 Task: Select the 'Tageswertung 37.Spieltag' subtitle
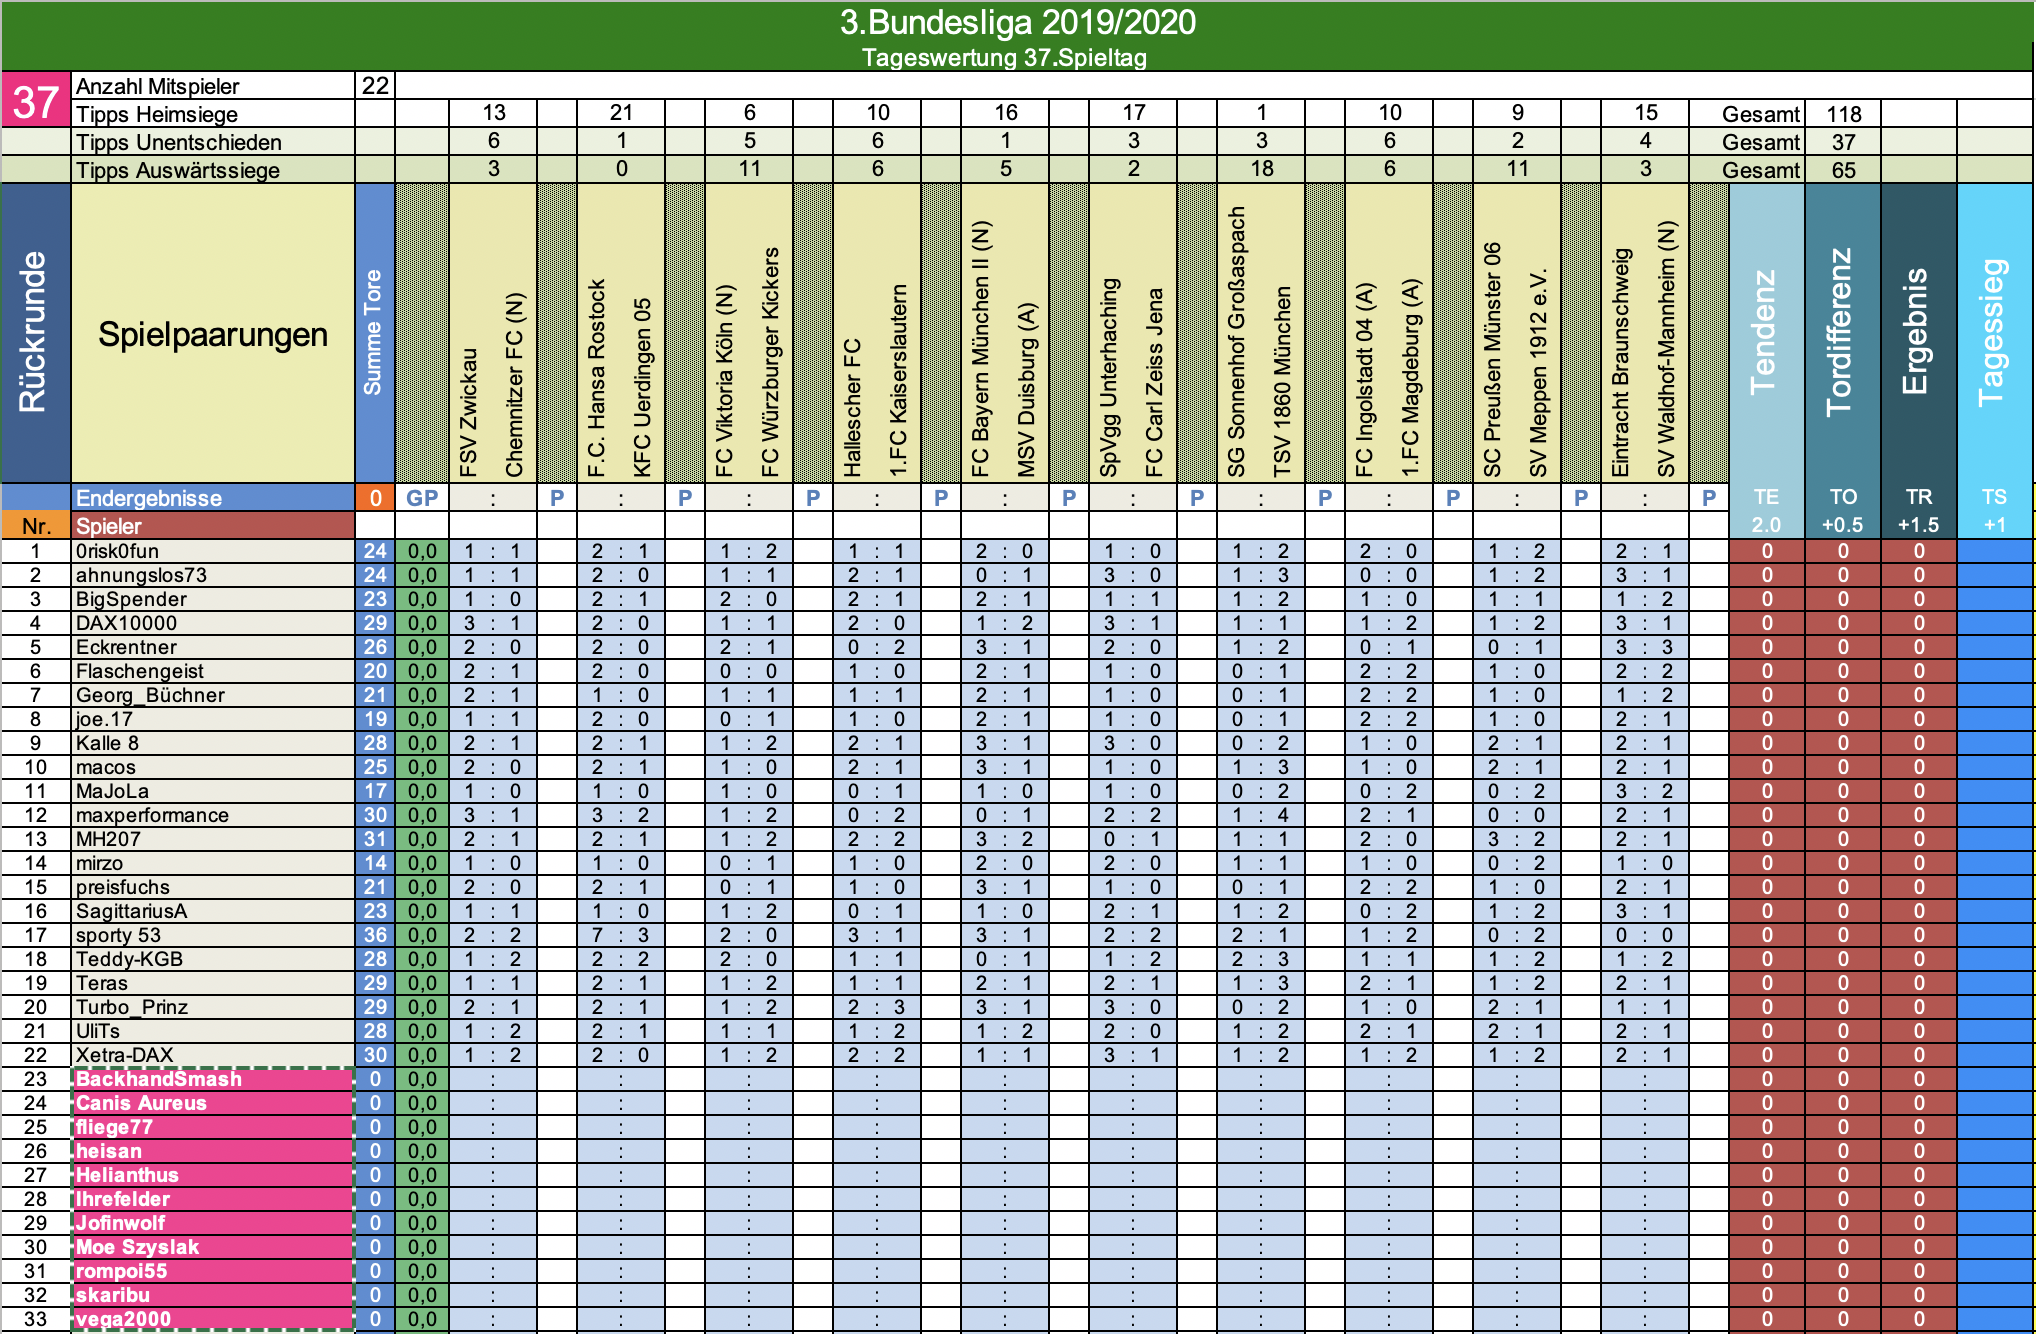[1004, 57]
